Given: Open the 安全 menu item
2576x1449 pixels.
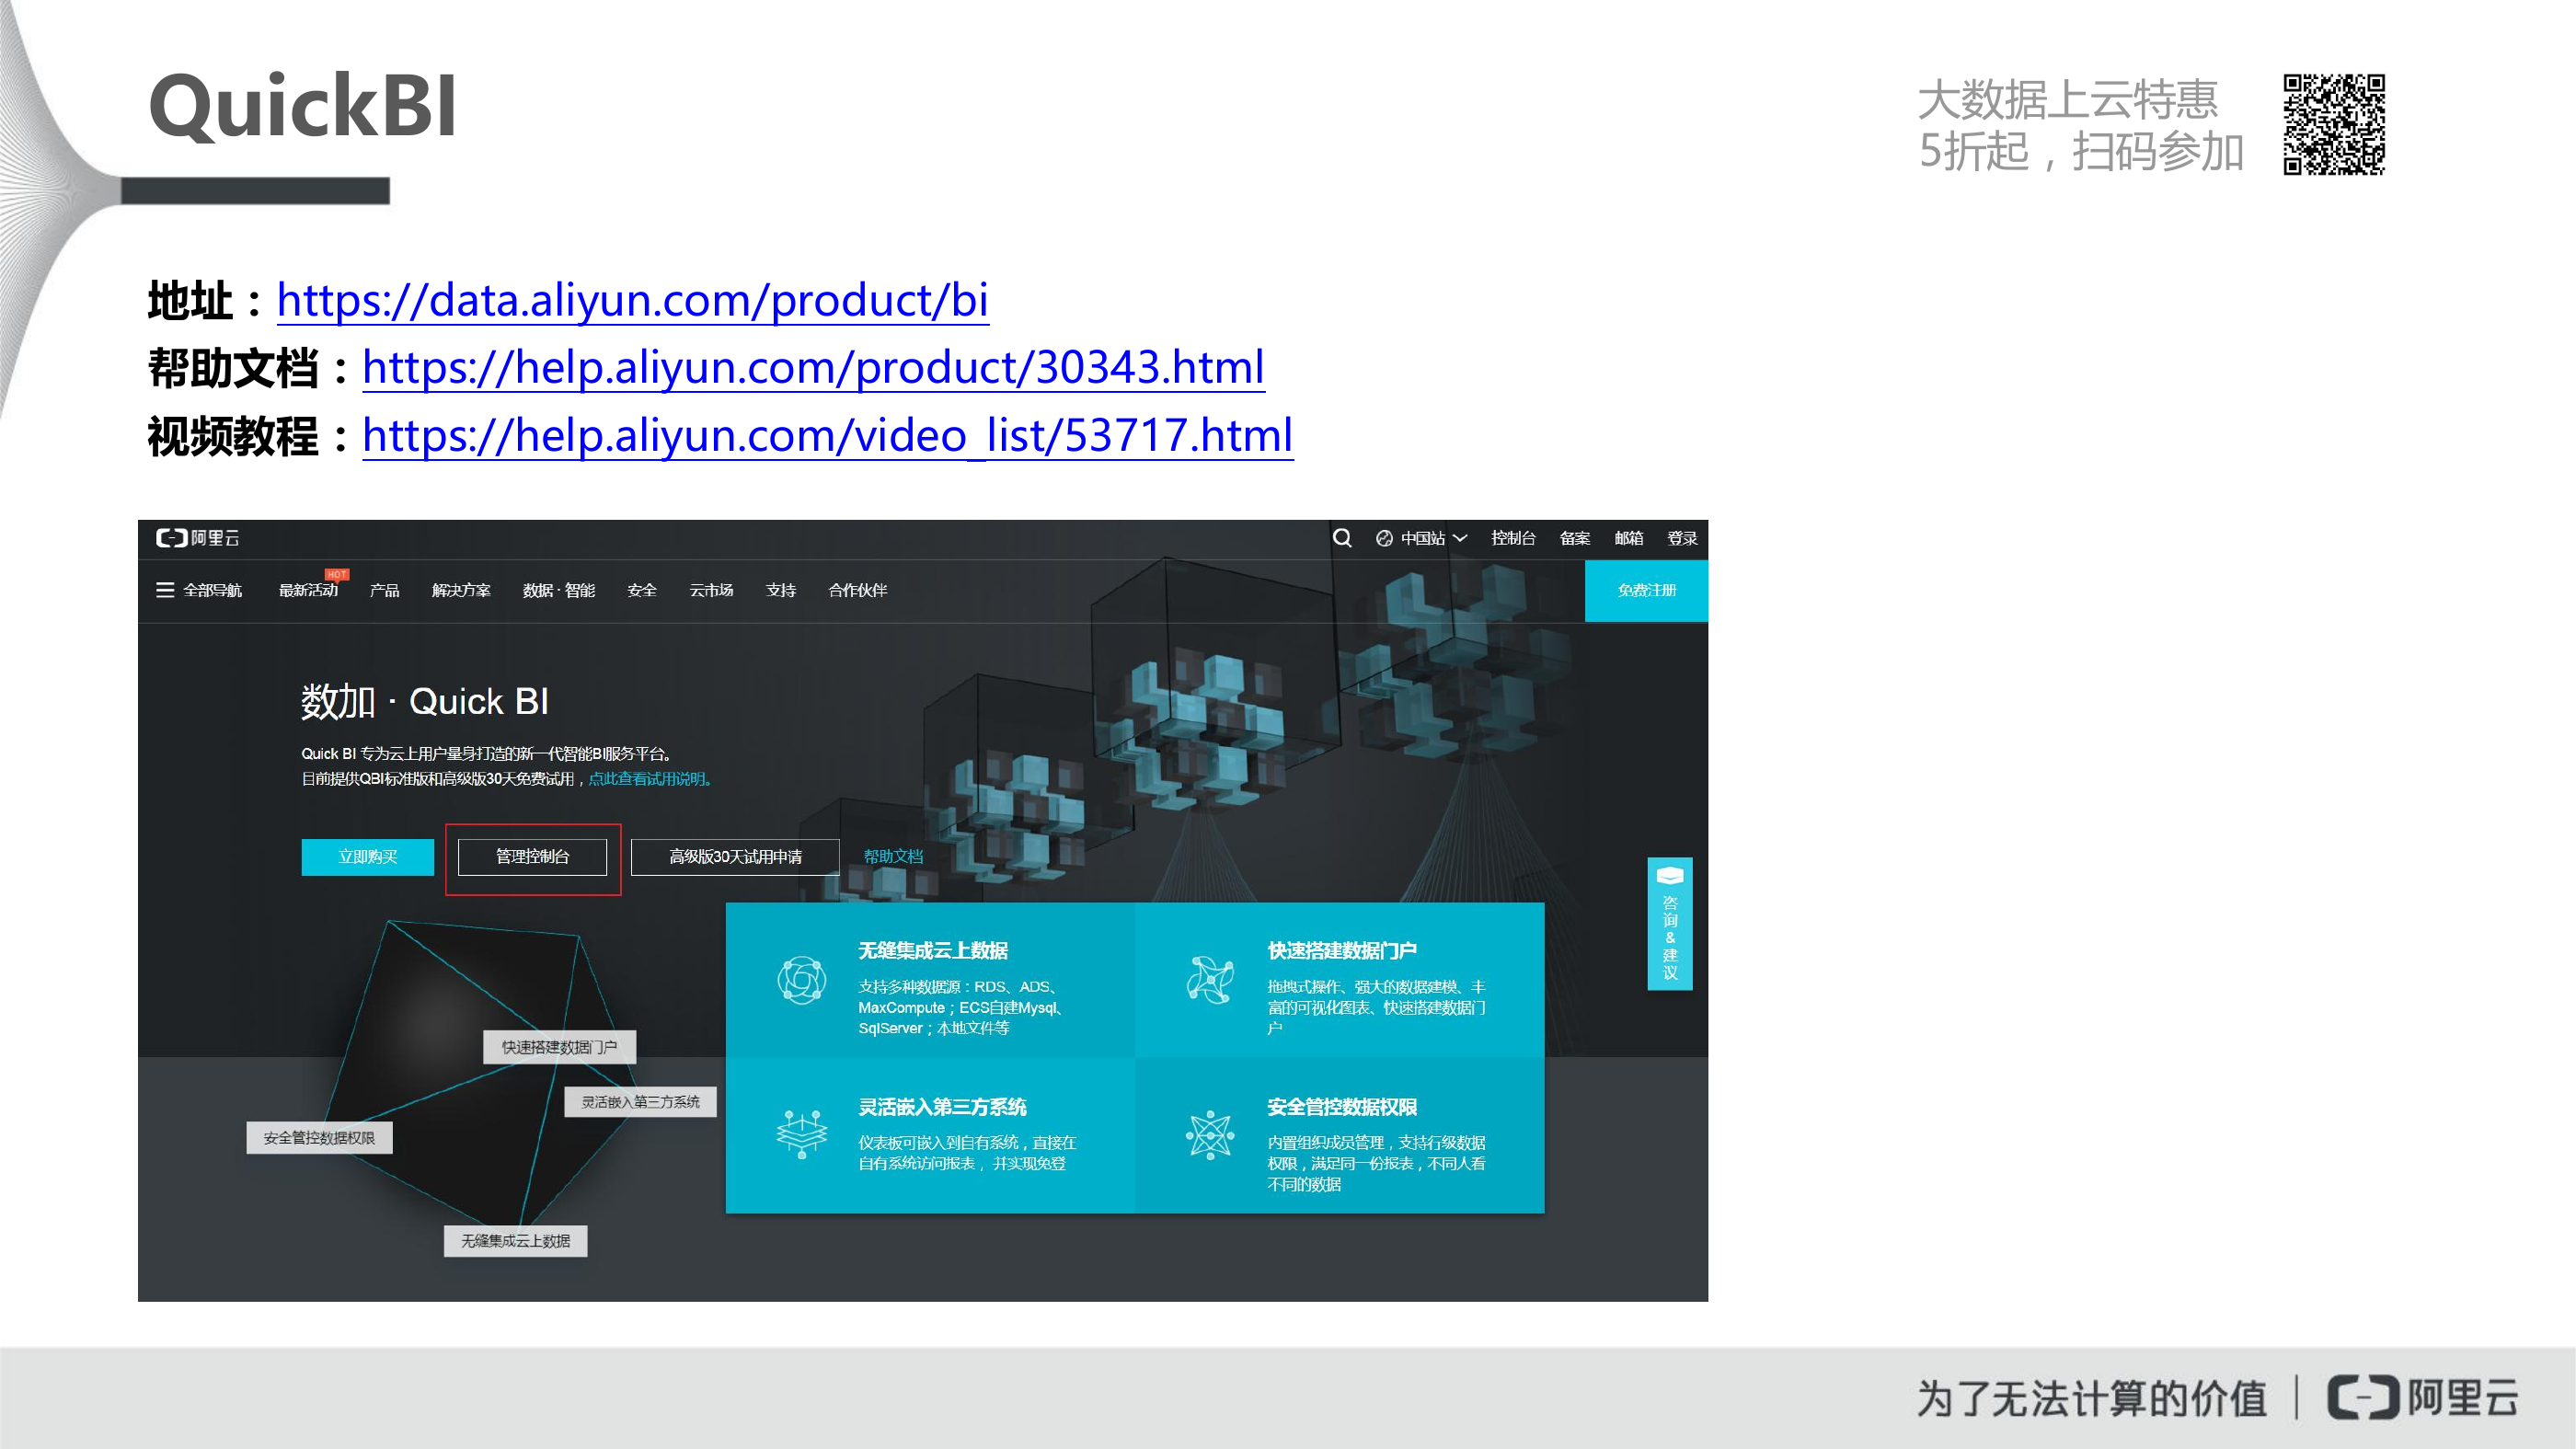Looking at the screenshot, I should [x=642, y=590].
